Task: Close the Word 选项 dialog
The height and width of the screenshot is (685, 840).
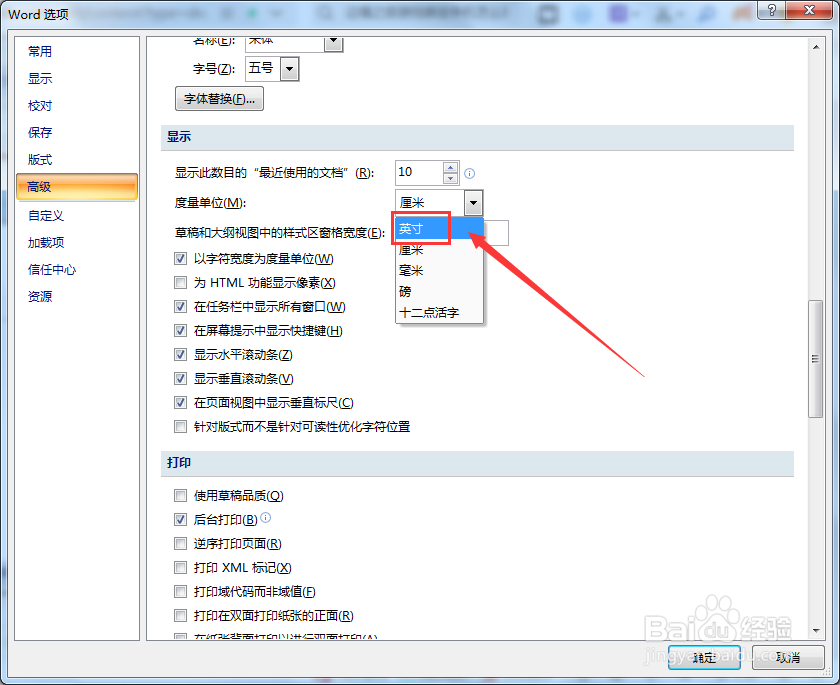Action: (809, 10)
